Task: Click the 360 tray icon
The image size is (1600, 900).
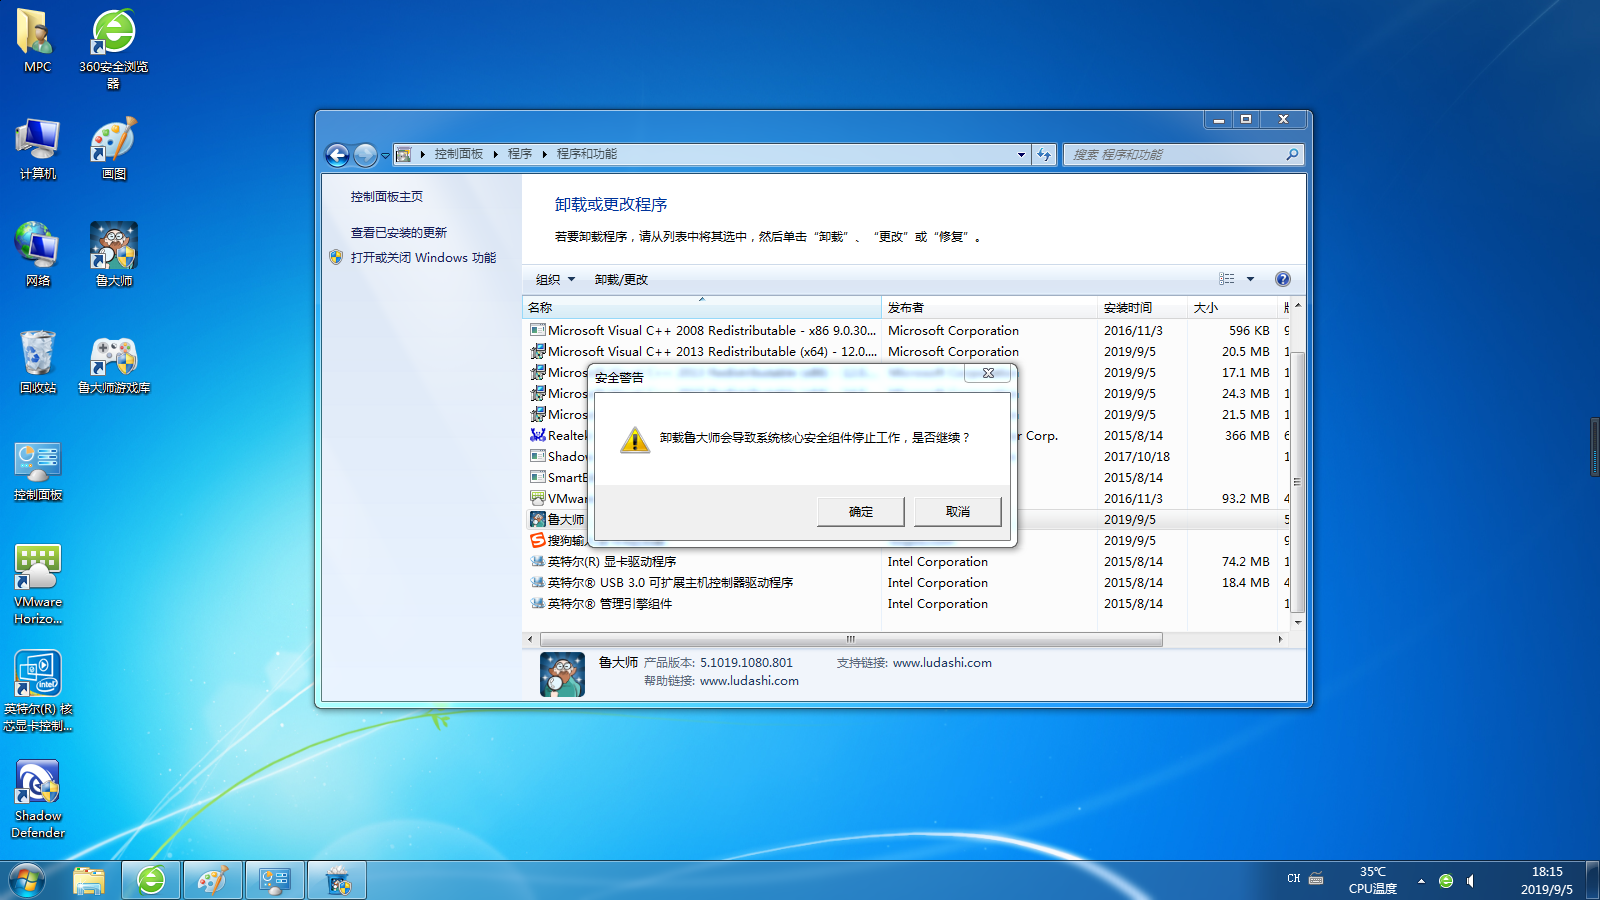Action: 1446,881
